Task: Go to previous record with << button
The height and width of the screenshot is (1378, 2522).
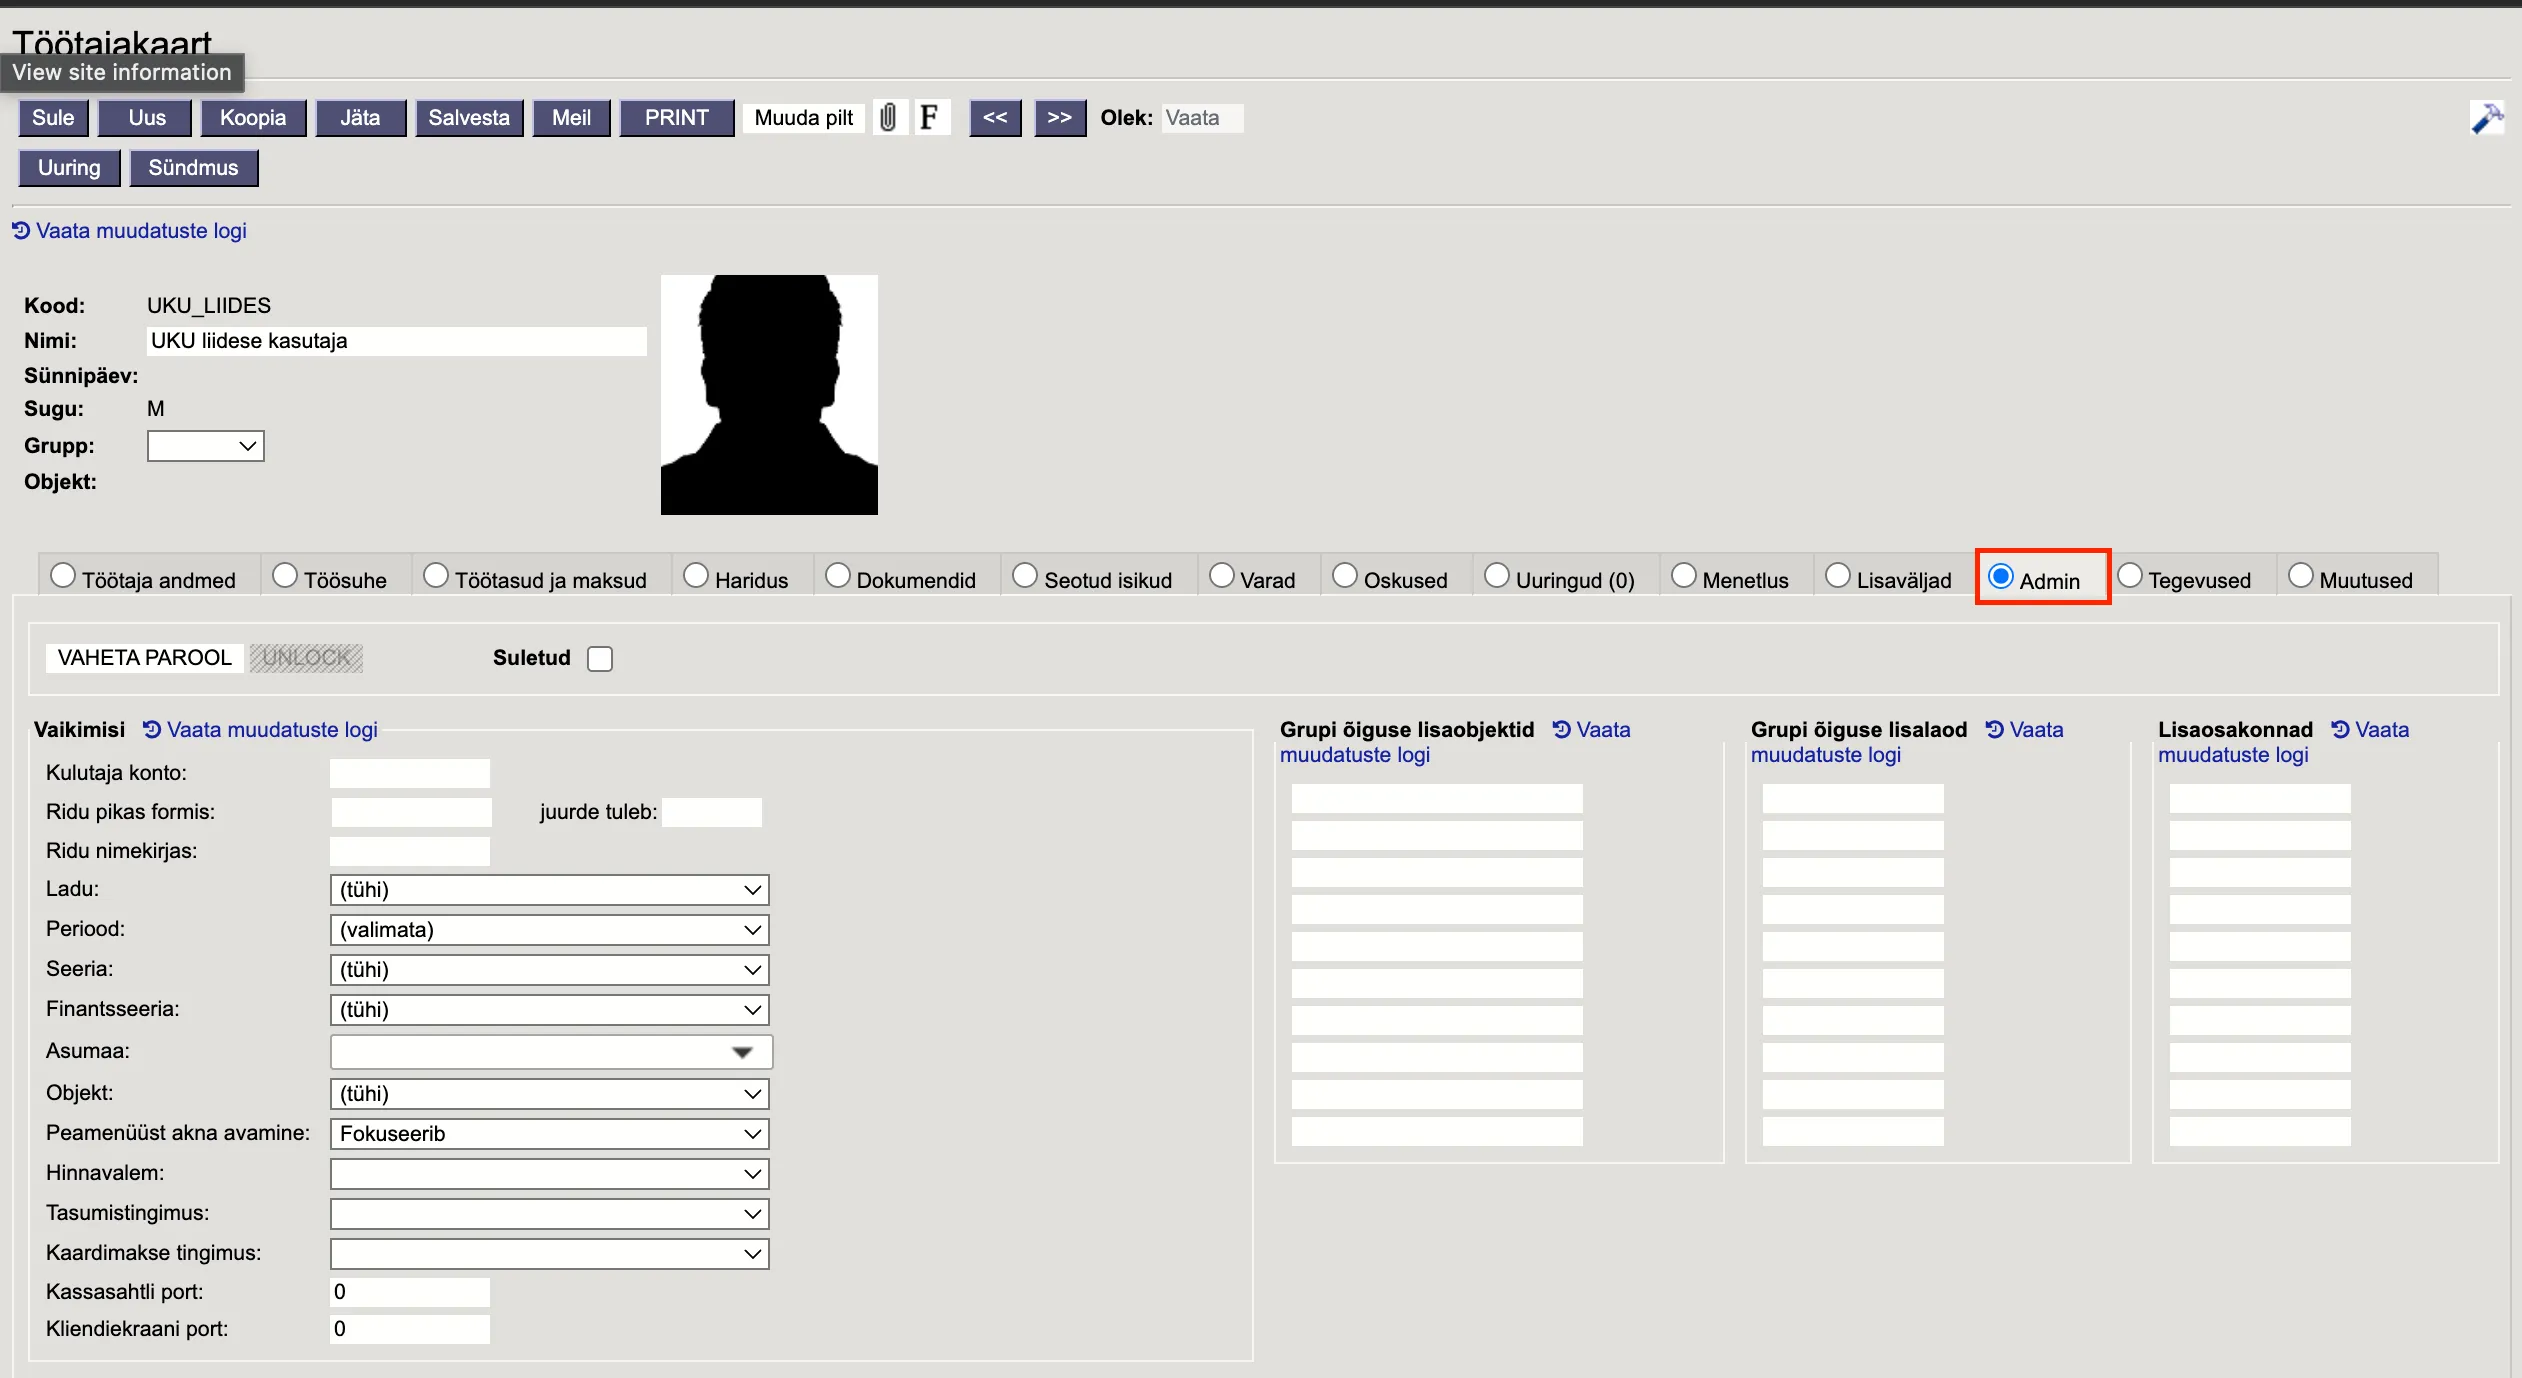Action: point(995,118)
